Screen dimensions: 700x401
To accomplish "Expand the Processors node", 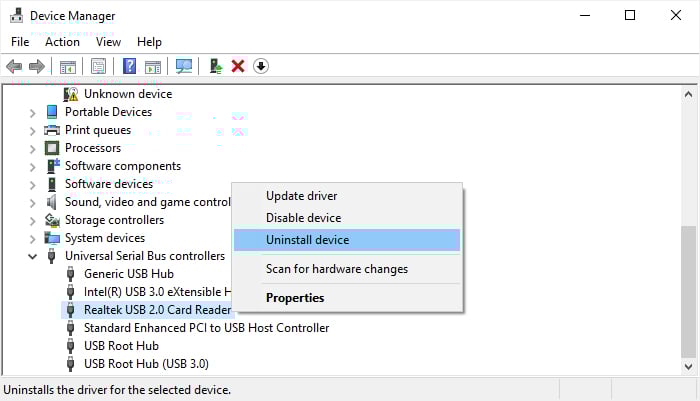I will pos(32,149).
